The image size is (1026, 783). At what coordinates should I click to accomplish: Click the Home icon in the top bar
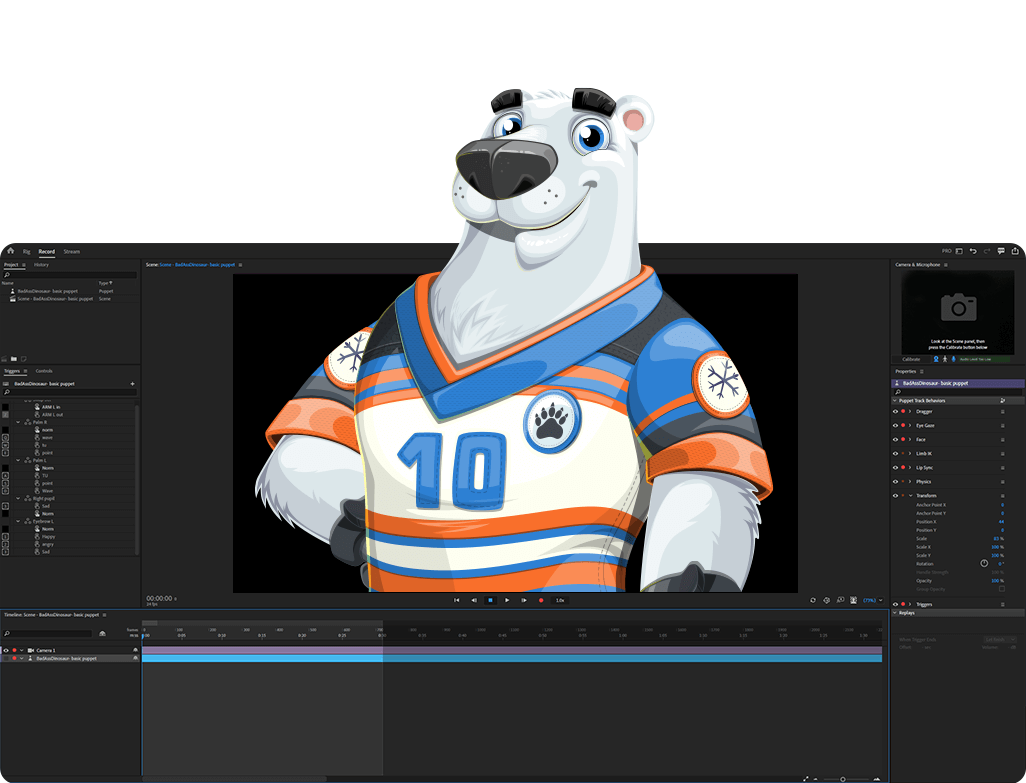[10, 251]
